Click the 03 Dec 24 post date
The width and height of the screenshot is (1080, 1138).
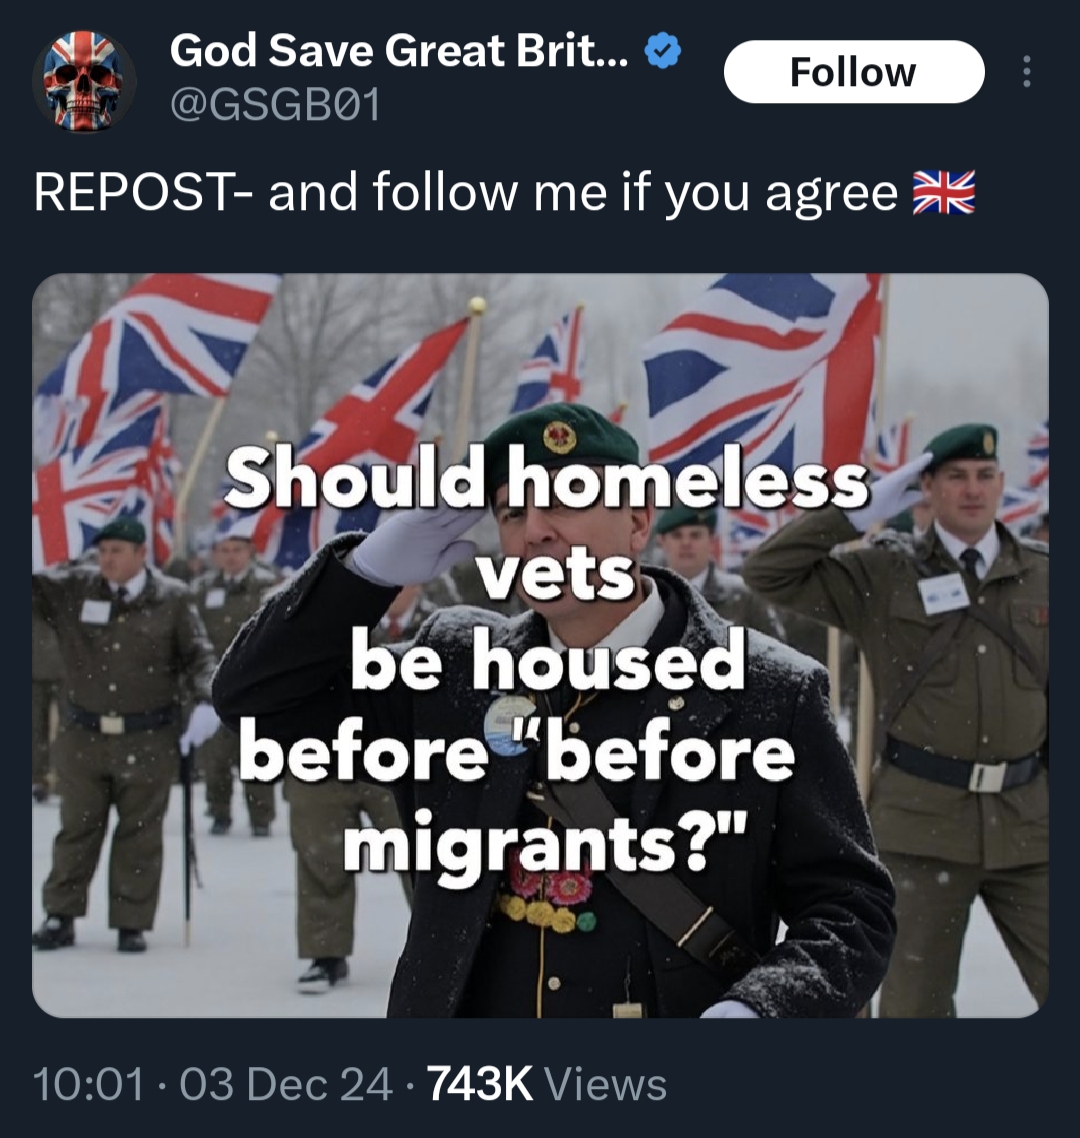286,1084
